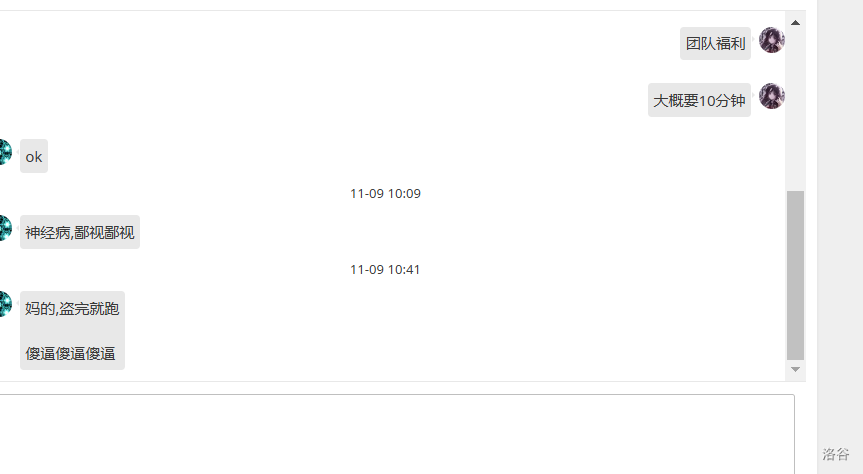The image size is (863, 474).
Task: Click the avatar beside the 团队福利 message
Action: coord(771,41)
